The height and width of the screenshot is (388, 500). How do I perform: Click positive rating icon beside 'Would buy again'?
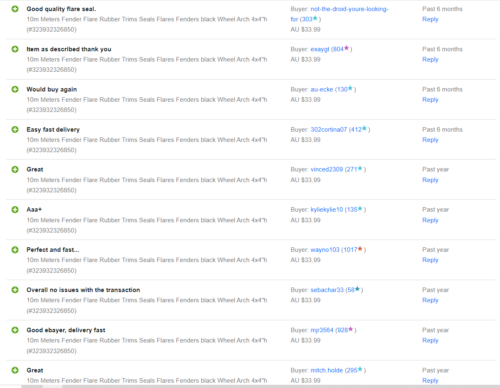(x=15, y=89)
